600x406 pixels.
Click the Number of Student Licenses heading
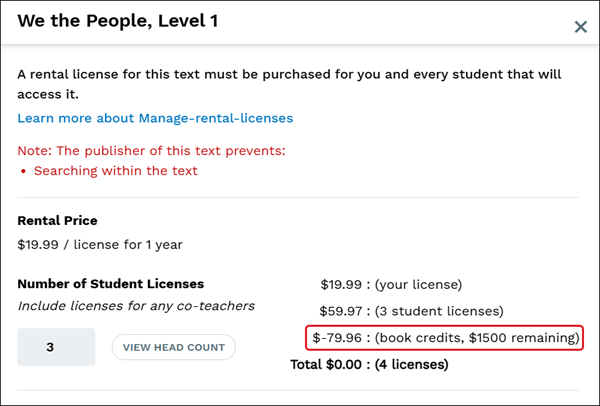(110, 284)
